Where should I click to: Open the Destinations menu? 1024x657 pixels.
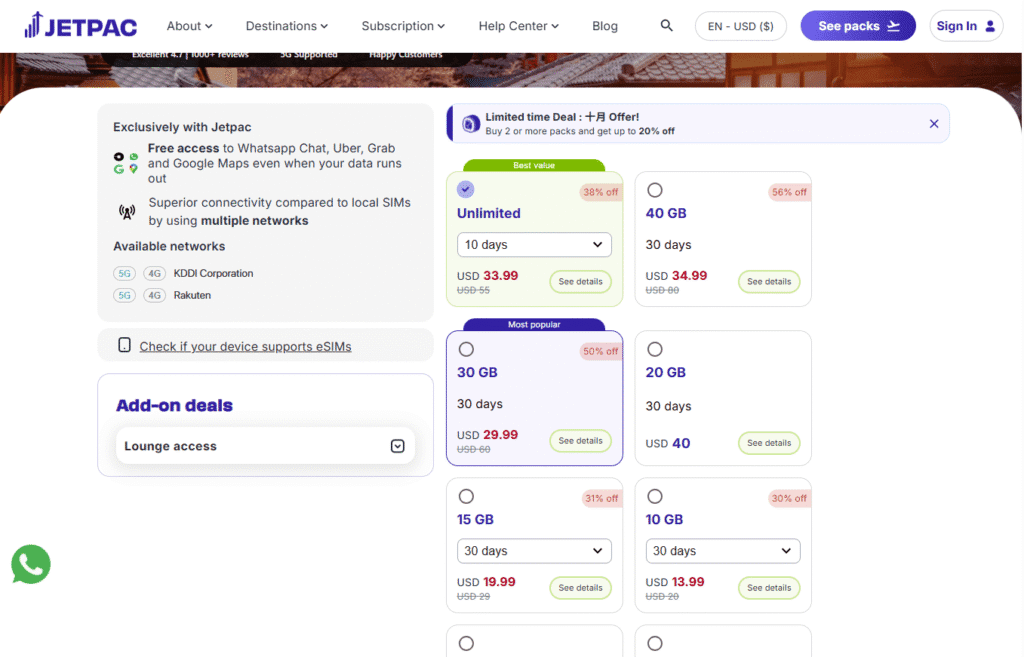[x=286, y=25]
